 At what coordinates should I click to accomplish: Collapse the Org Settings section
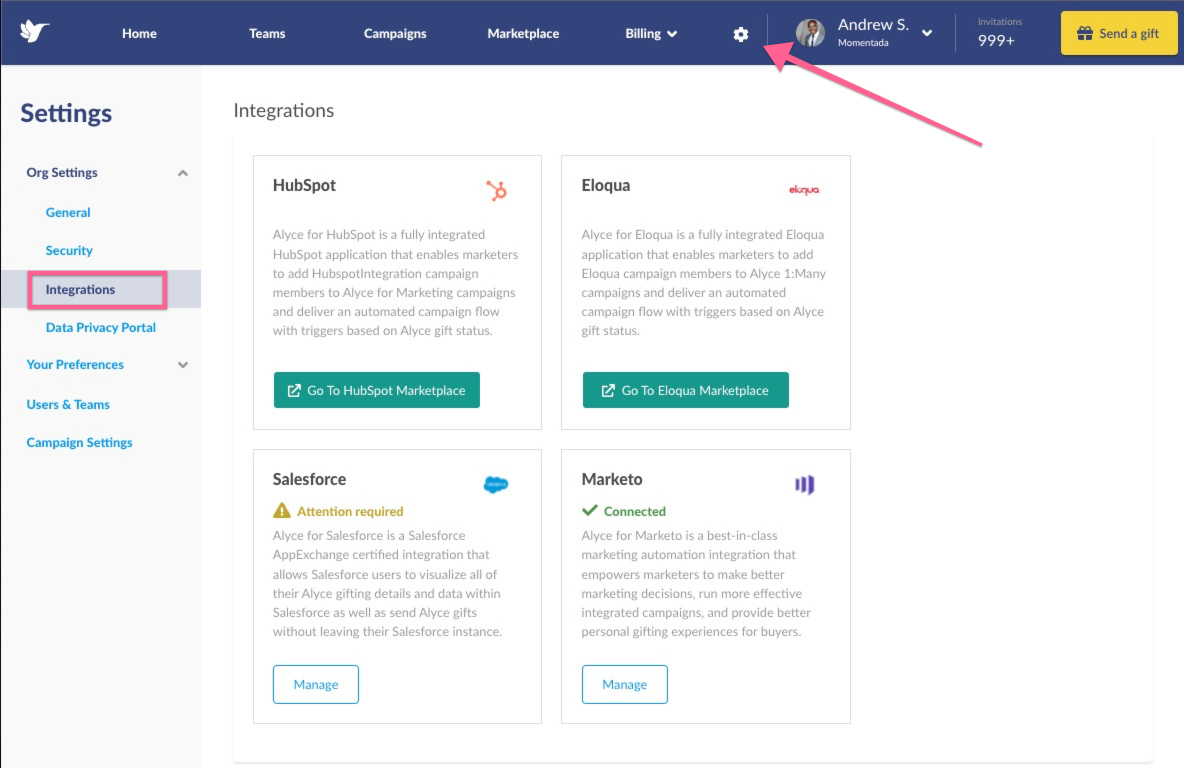(183, 173)
